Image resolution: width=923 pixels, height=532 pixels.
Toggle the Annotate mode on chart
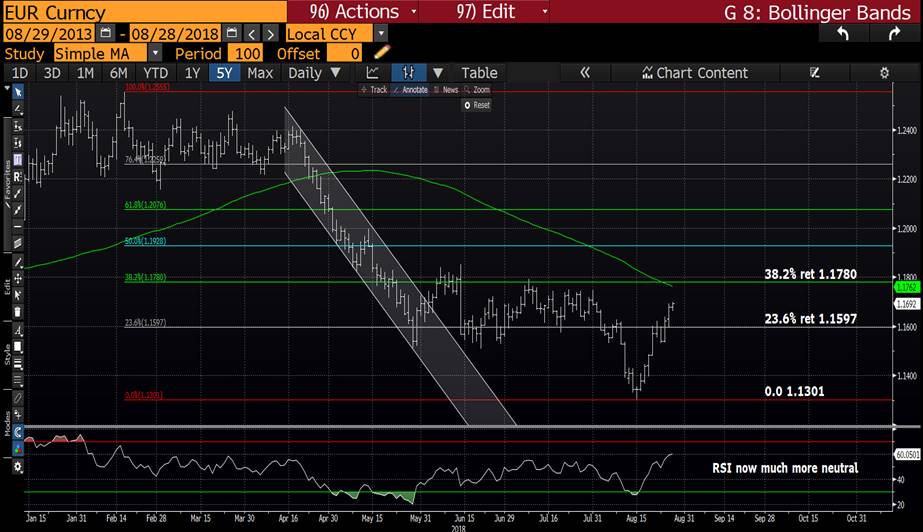411,90
